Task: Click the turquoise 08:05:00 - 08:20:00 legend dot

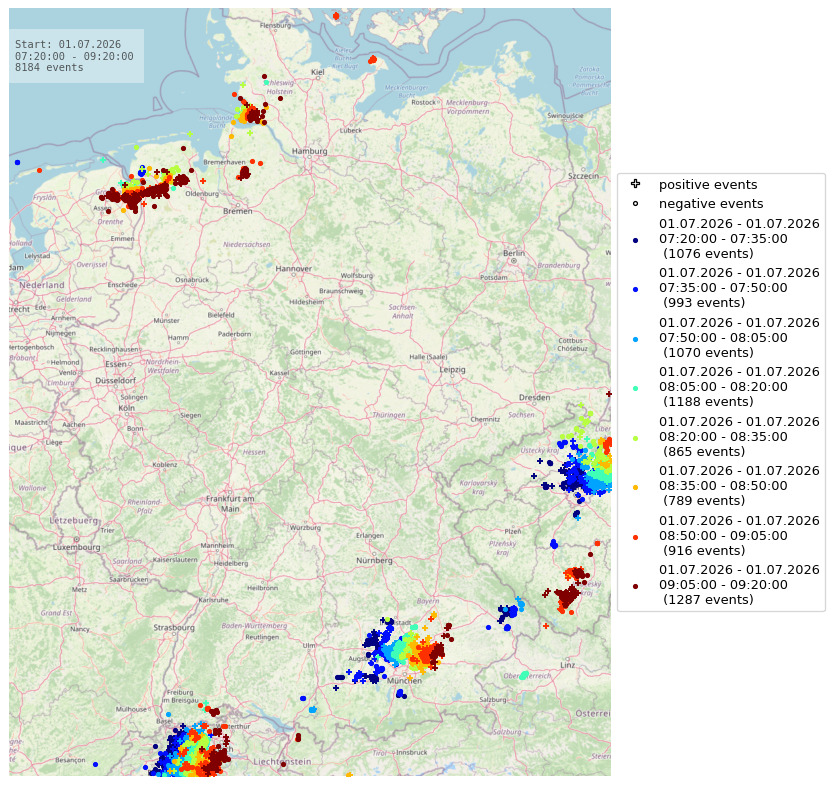Action: coord(635,388)
